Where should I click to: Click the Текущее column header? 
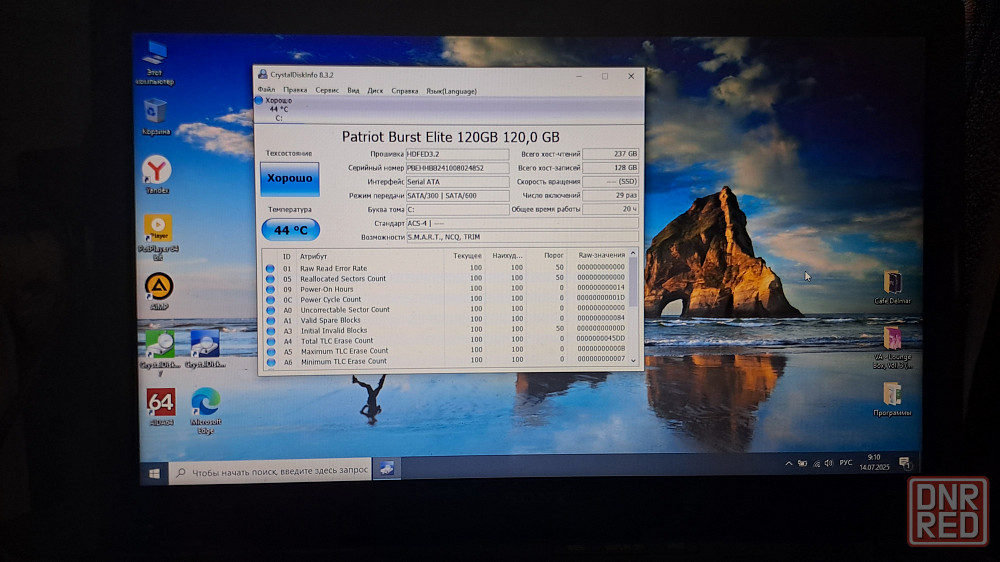click(465, 255)
